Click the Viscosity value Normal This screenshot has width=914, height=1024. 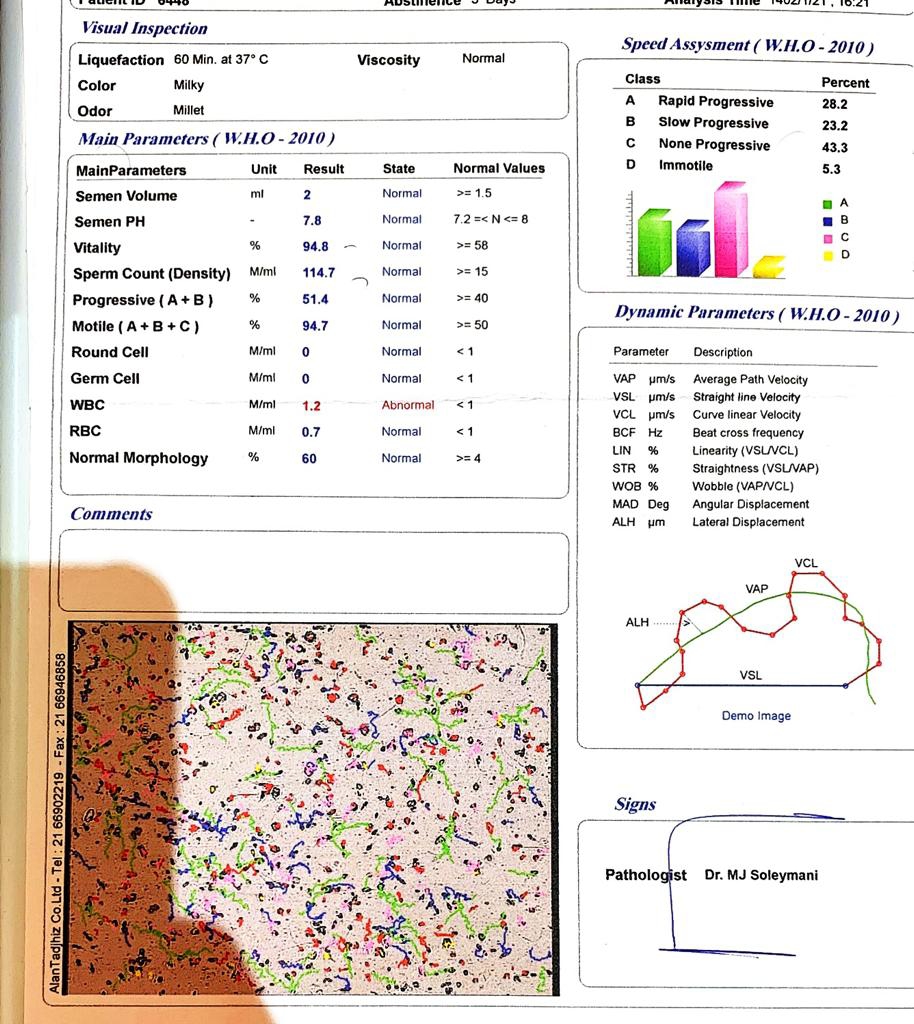coord(483,58)
